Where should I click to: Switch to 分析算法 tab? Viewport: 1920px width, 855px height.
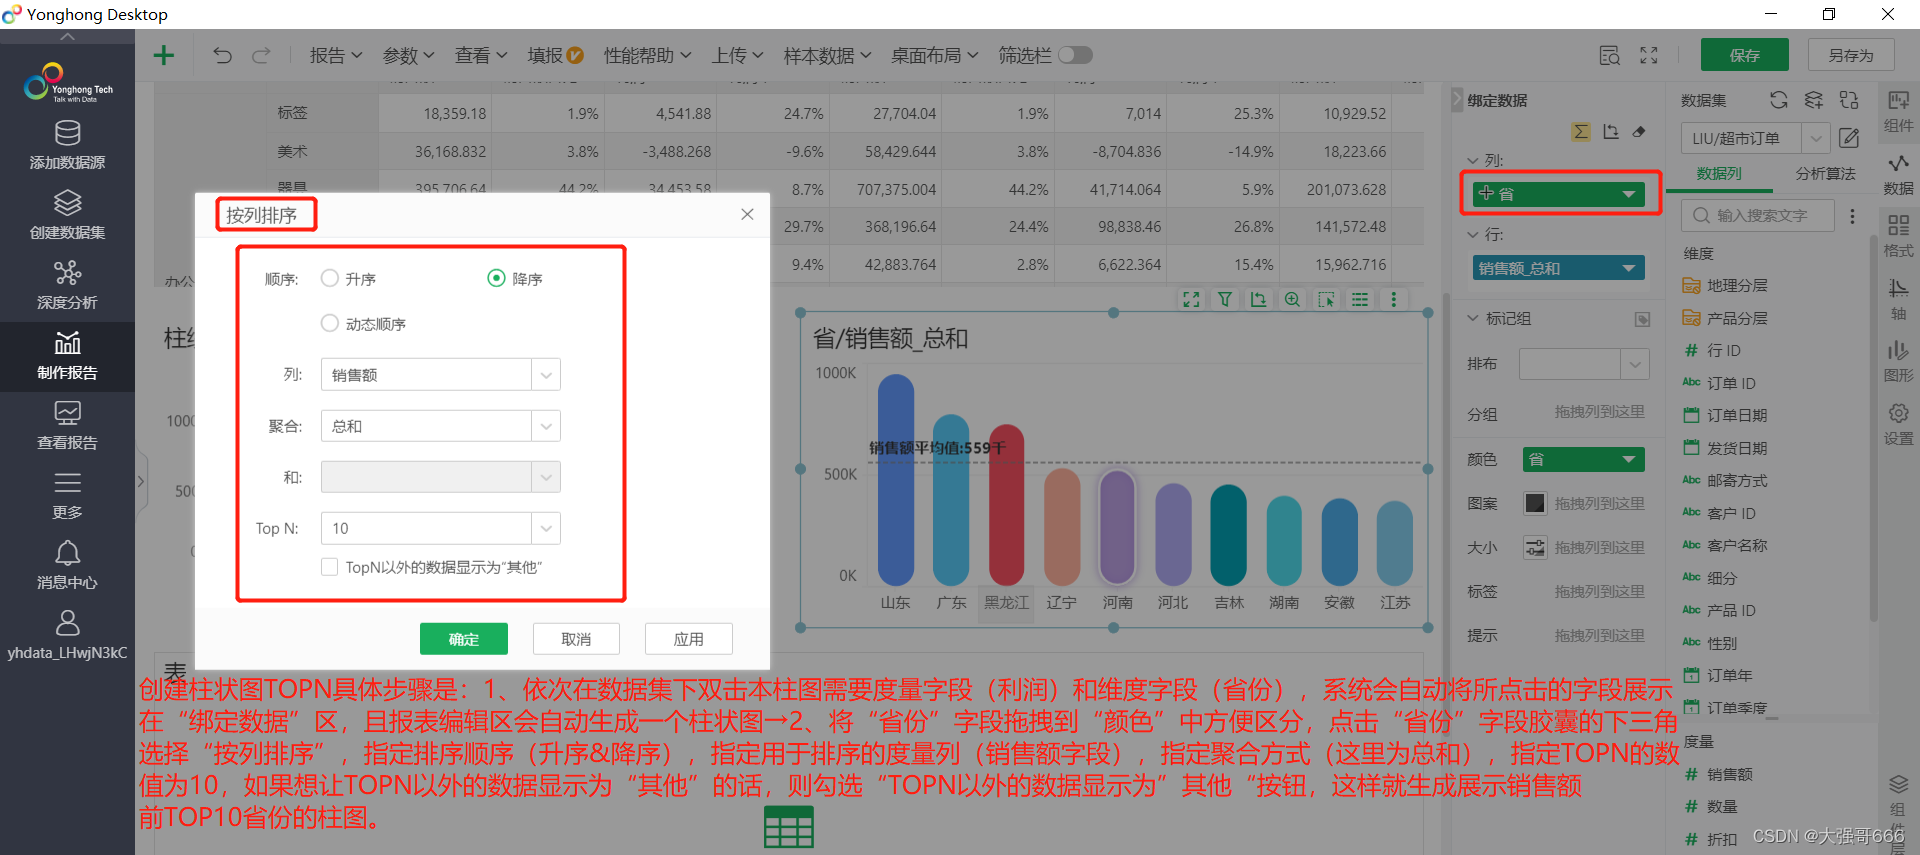click(1825, 173)
